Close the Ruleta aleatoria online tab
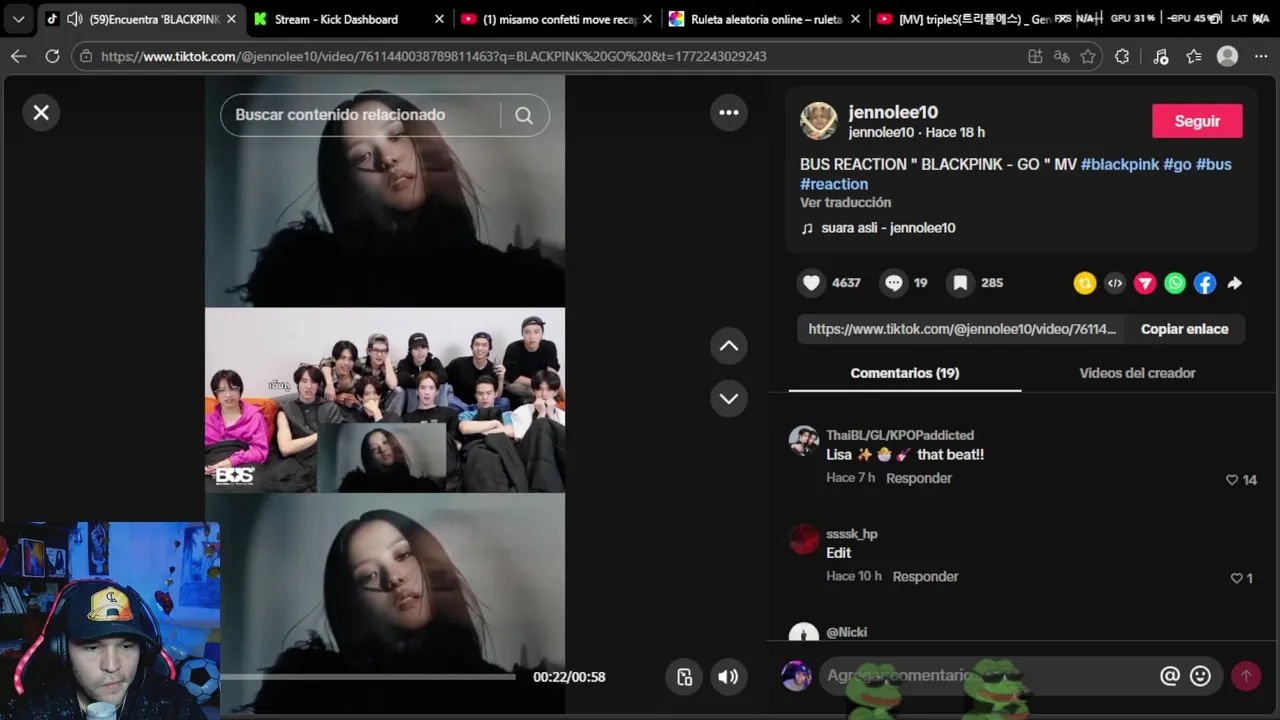This screenshot has height=720, width=1280. [854, 19]
